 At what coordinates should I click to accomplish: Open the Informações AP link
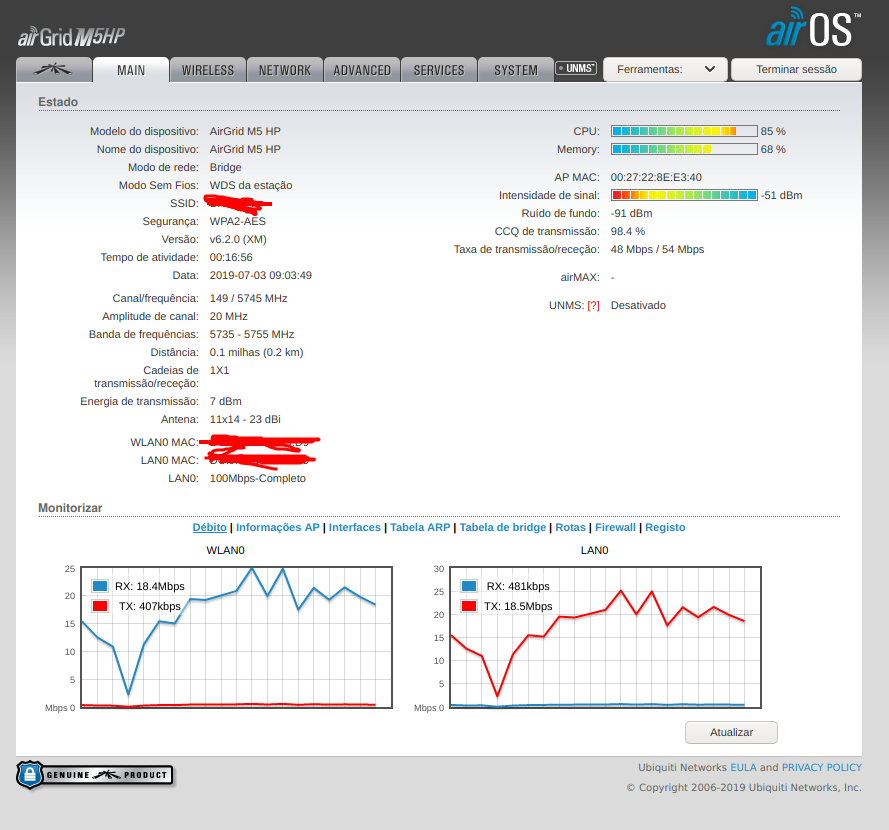click(277, 527)
